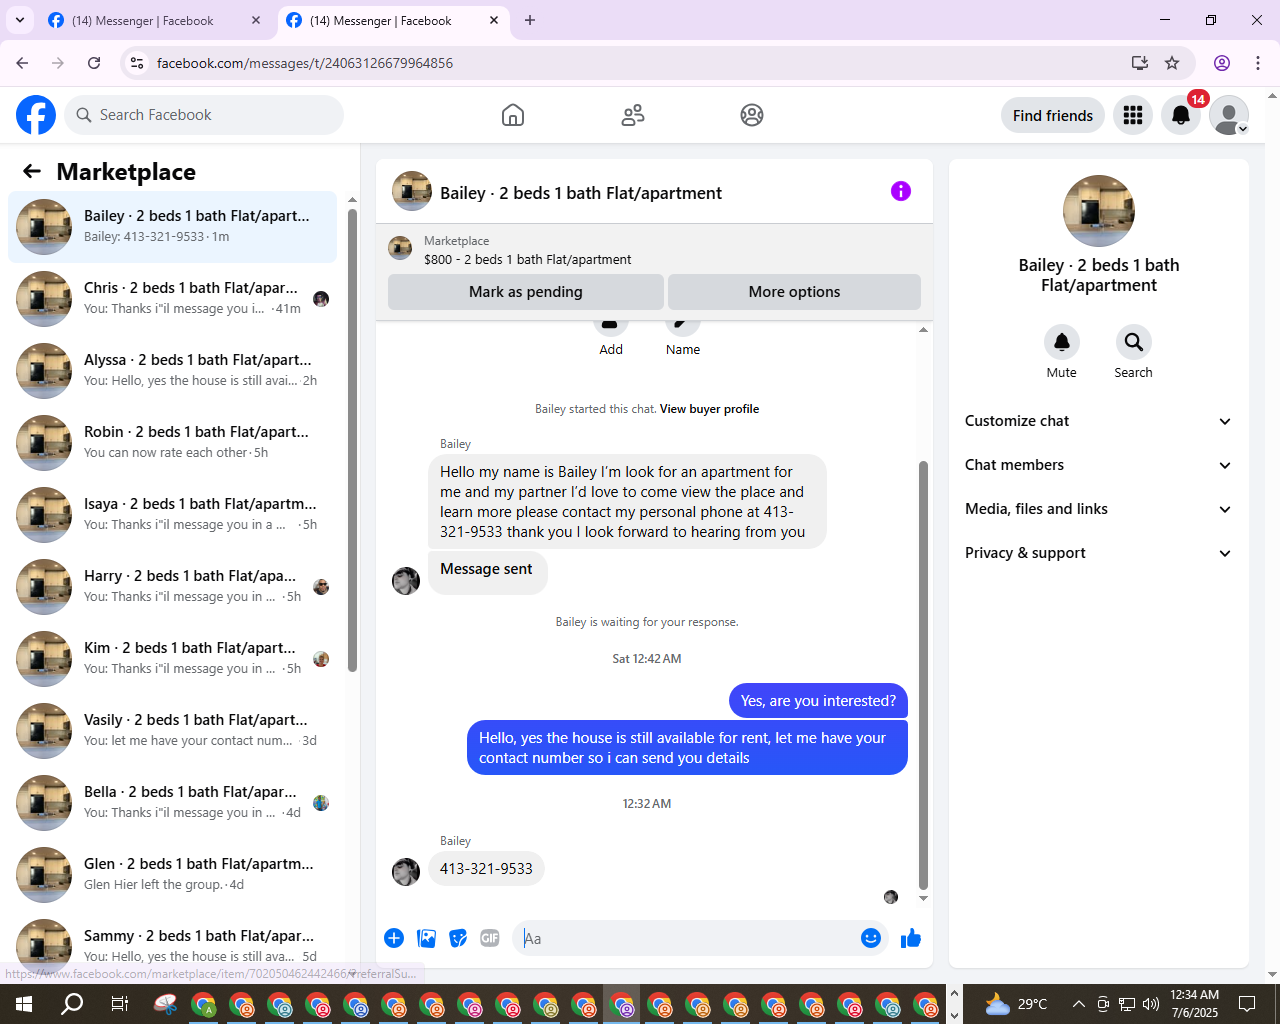Open the weather widget showing 29°C
1280x1024 pixels.
(x=1016, y=1004)
